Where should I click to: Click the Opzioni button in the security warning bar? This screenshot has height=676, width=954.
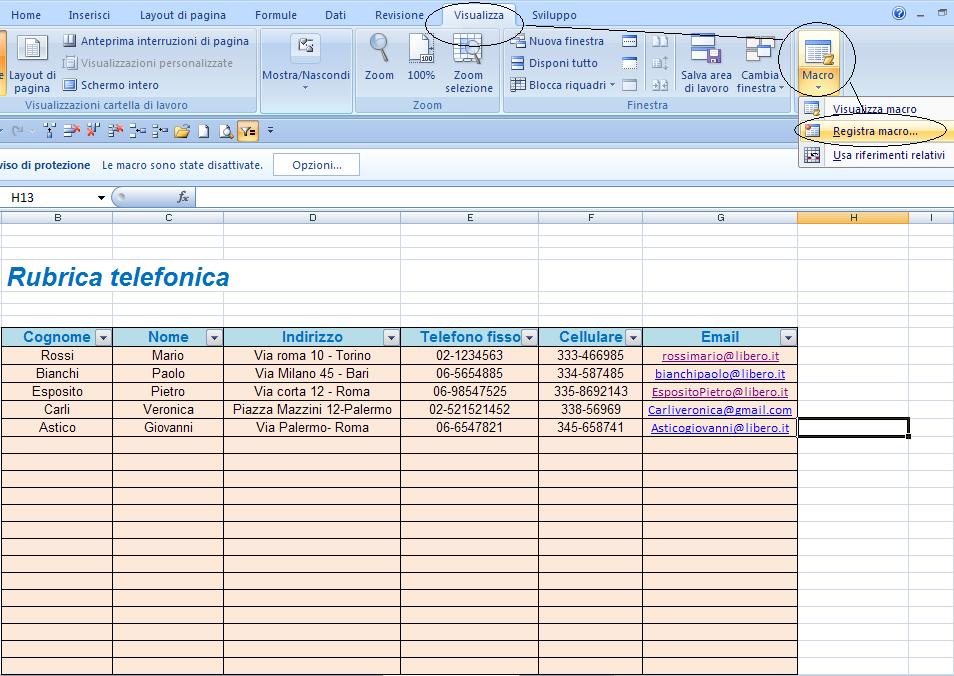(x=316, y=165)
